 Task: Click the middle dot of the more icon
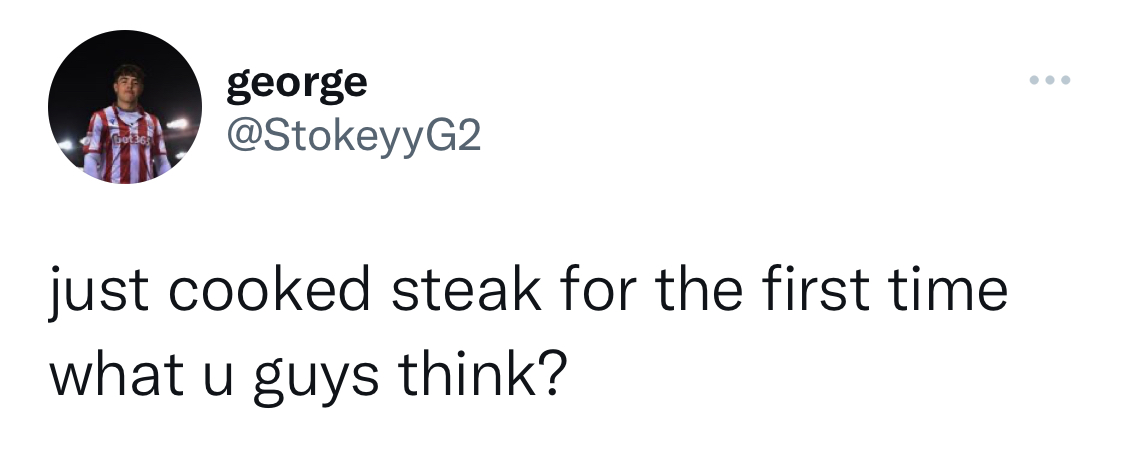click(x=1050, y=80)
